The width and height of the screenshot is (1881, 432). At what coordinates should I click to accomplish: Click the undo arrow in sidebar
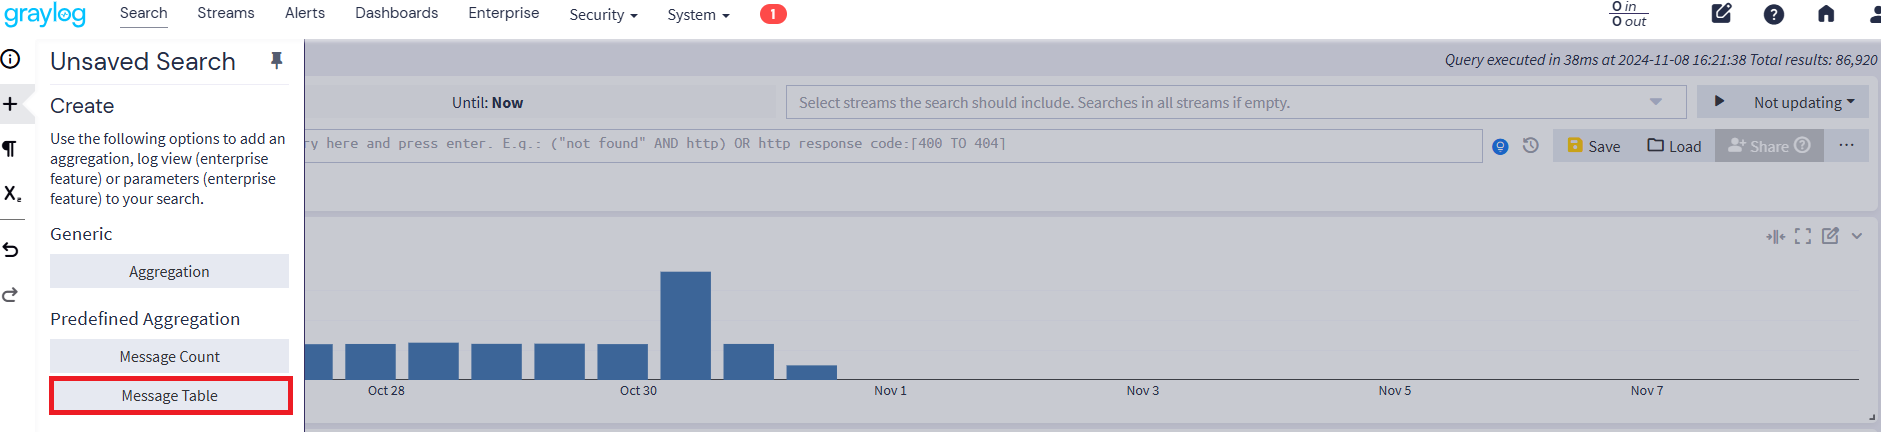[11, 250]
